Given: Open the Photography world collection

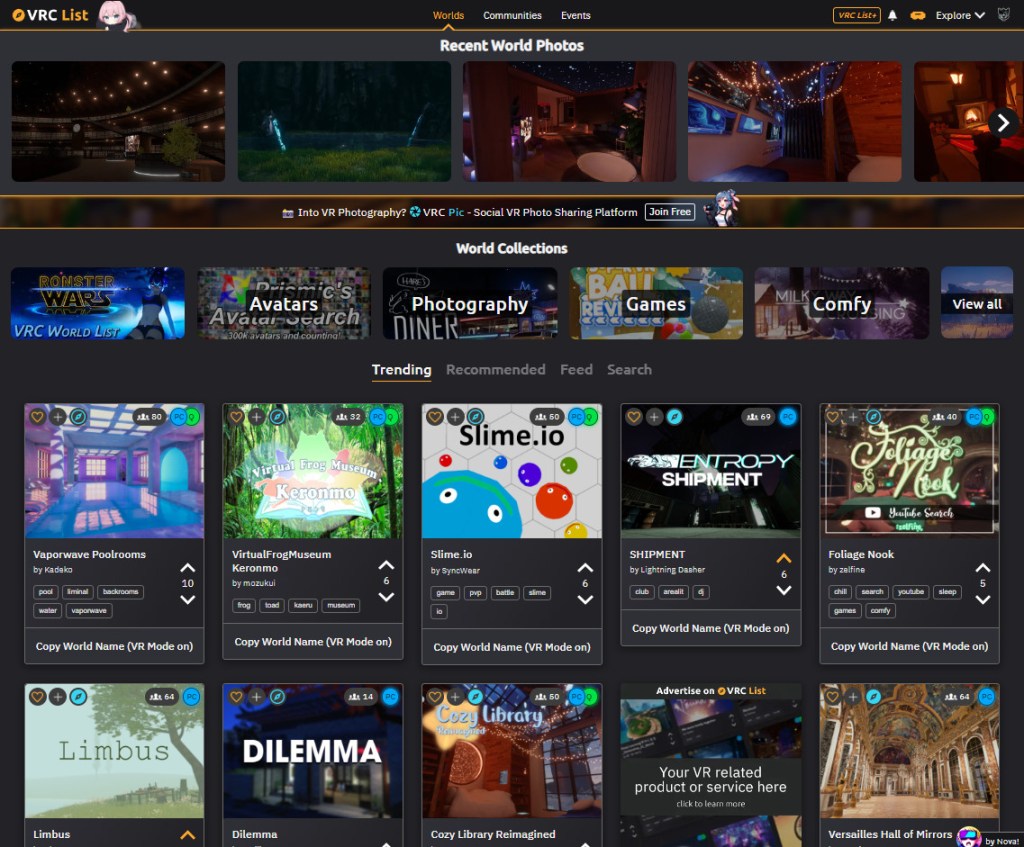Looking at the screenshot, I should [469, 304].
